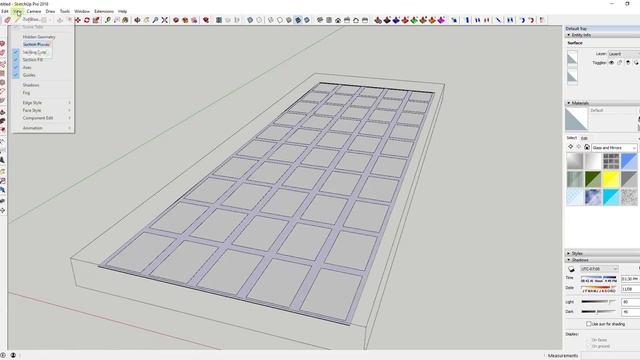Click the green solid tools icon
This screenshot has height=360, width=640.
(414, 20)
